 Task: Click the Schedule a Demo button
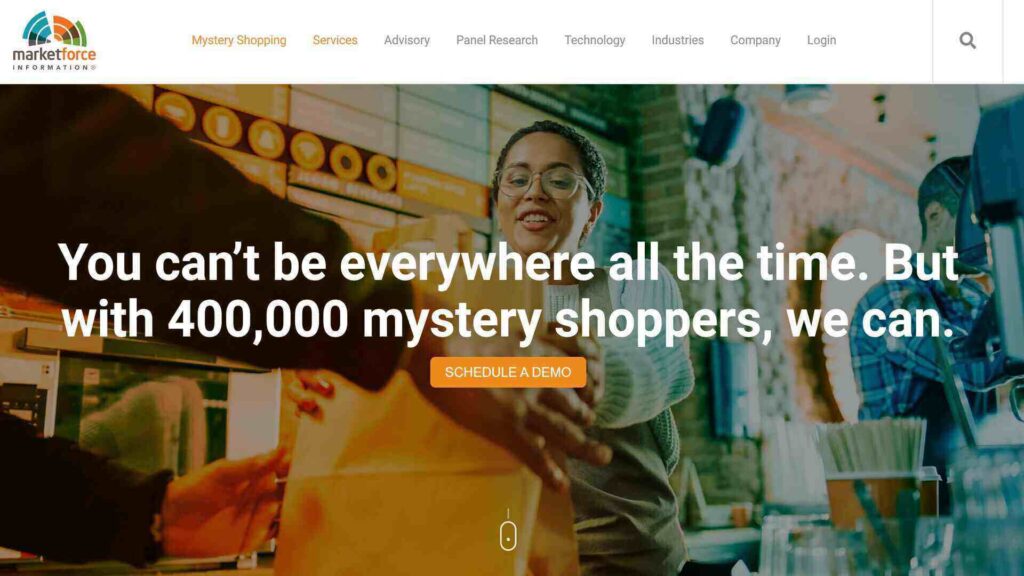coord(508,372)
